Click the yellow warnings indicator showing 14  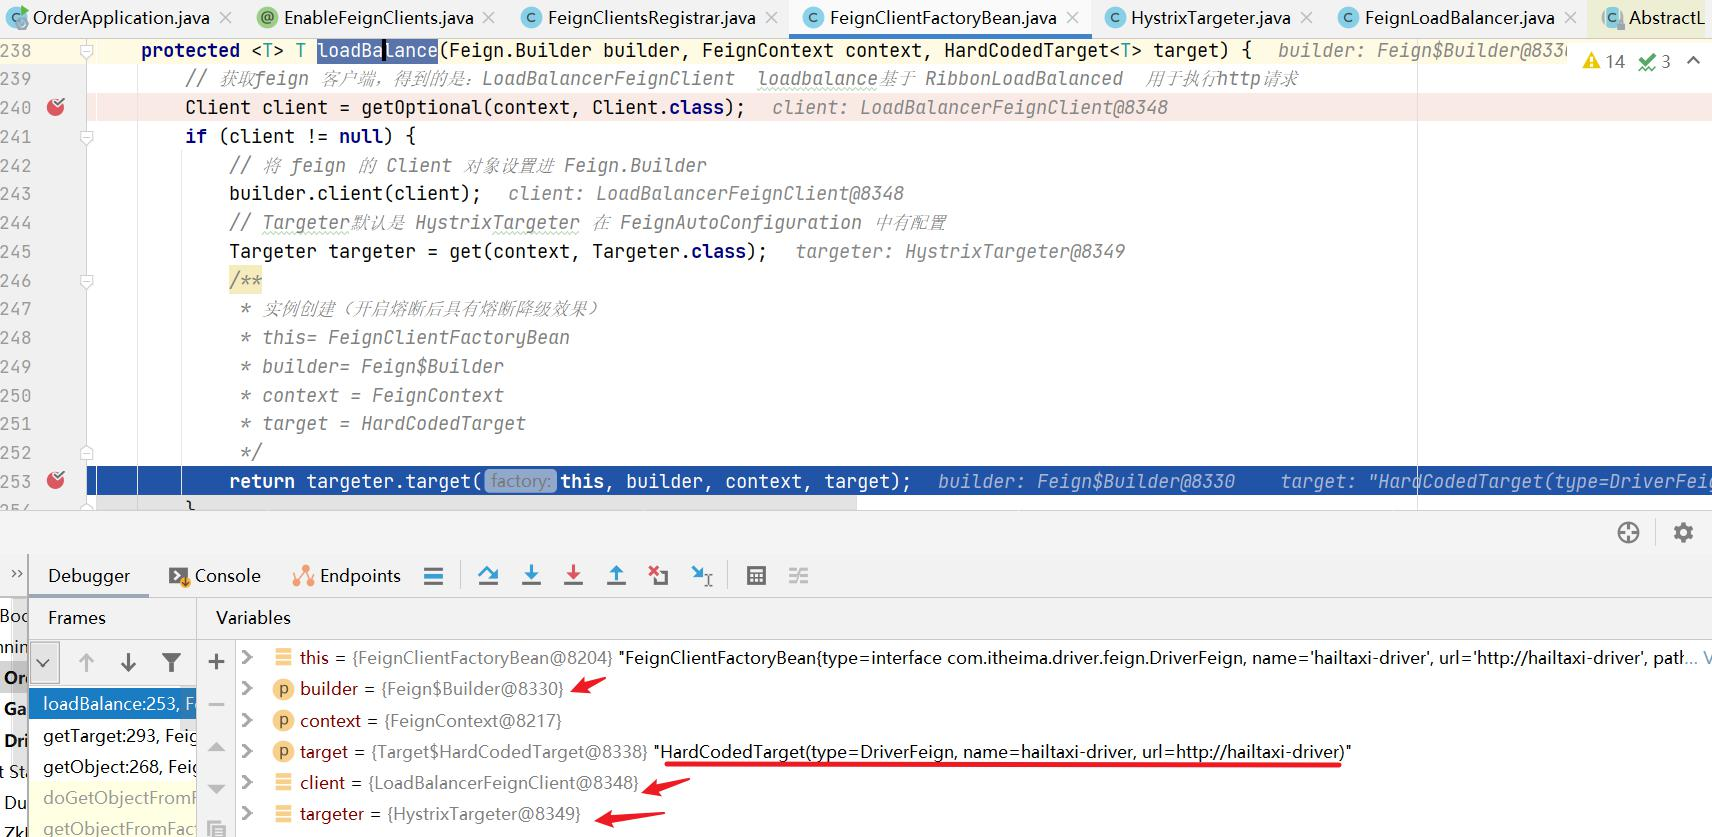[1604, 62]
